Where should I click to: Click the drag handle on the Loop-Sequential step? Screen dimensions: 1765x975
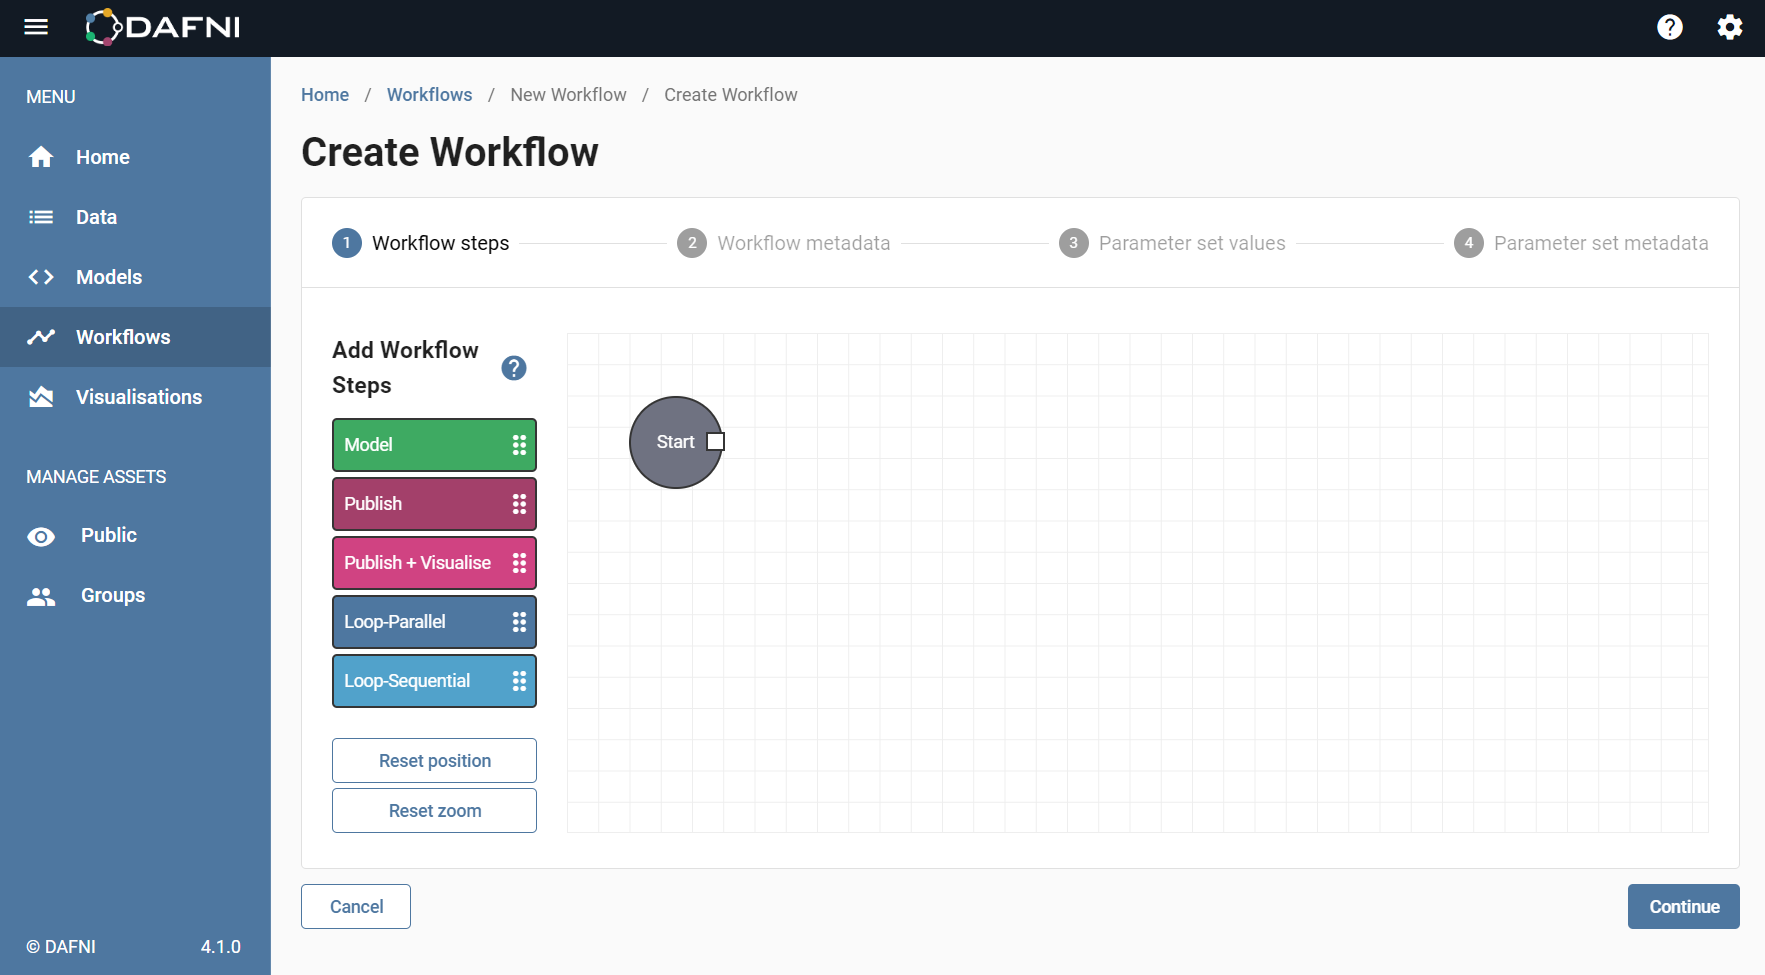519,681
